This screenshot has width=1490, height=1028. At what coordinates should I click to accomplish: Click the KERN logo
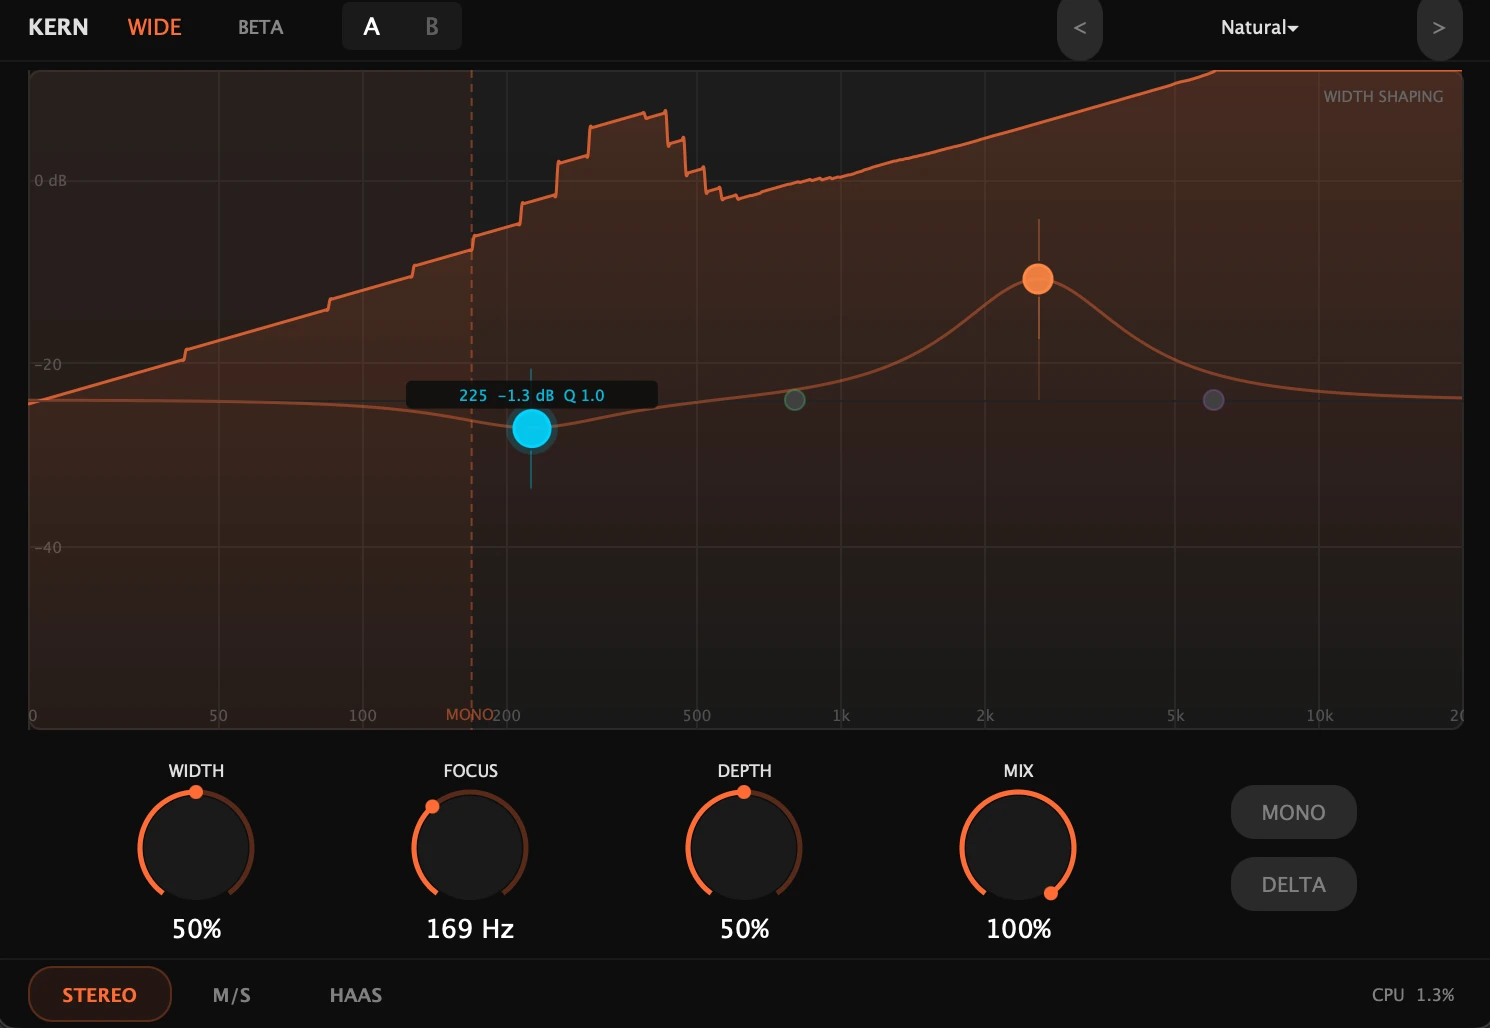[x=57, y=27]
